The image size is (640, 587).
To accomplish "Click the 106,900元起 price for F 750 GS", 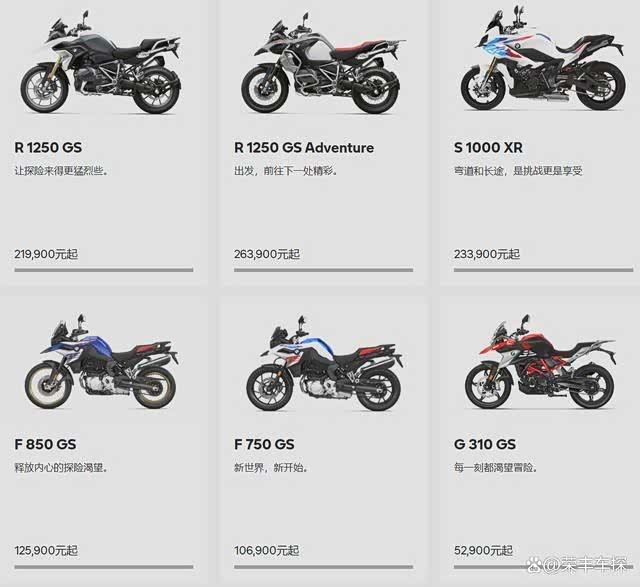I will tap(267, 551).
